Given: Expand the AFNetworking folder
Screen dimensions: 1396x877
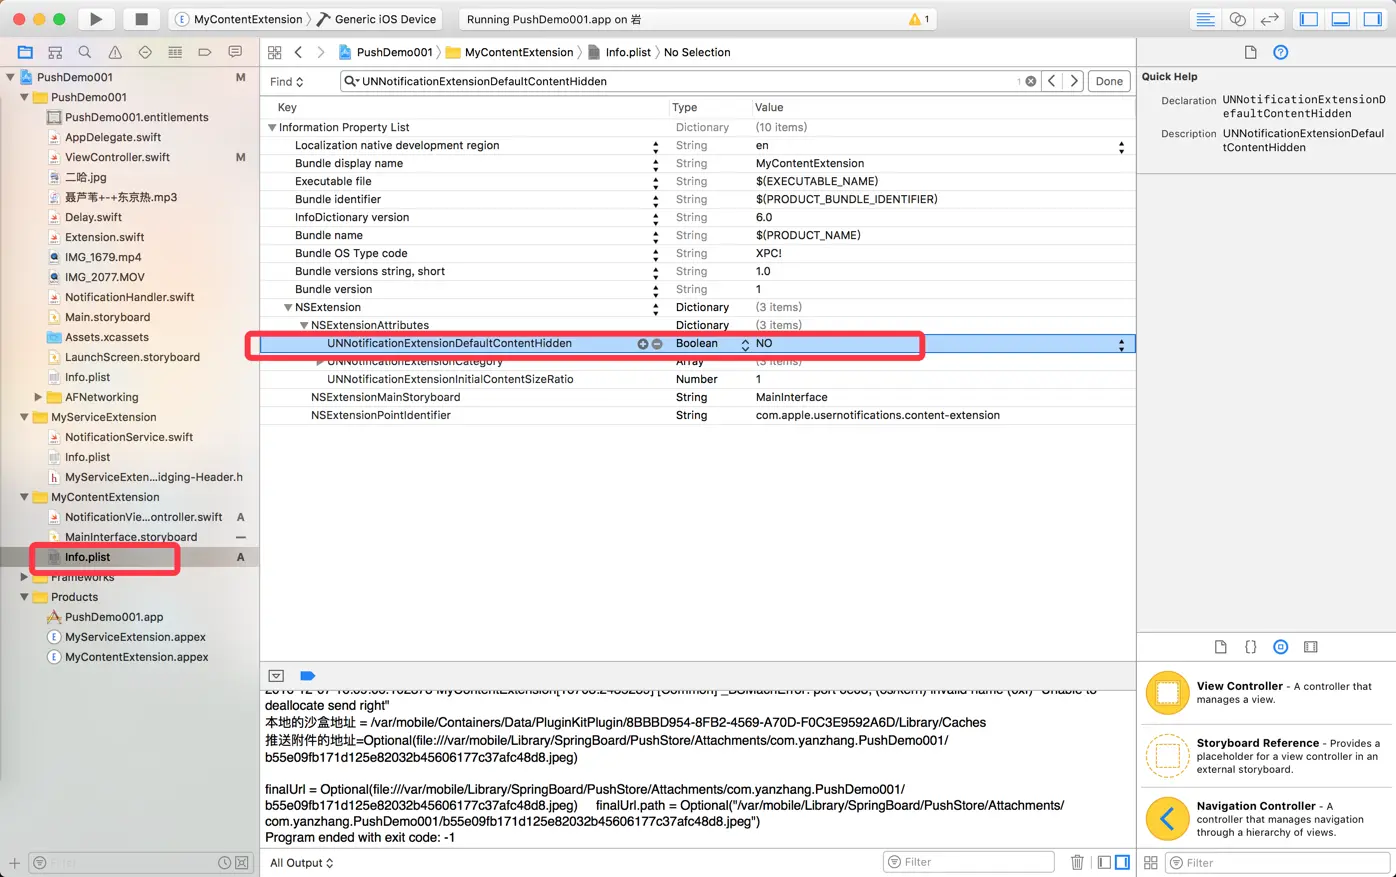Looking at the screenshot, I should click(x=39, y=397).
